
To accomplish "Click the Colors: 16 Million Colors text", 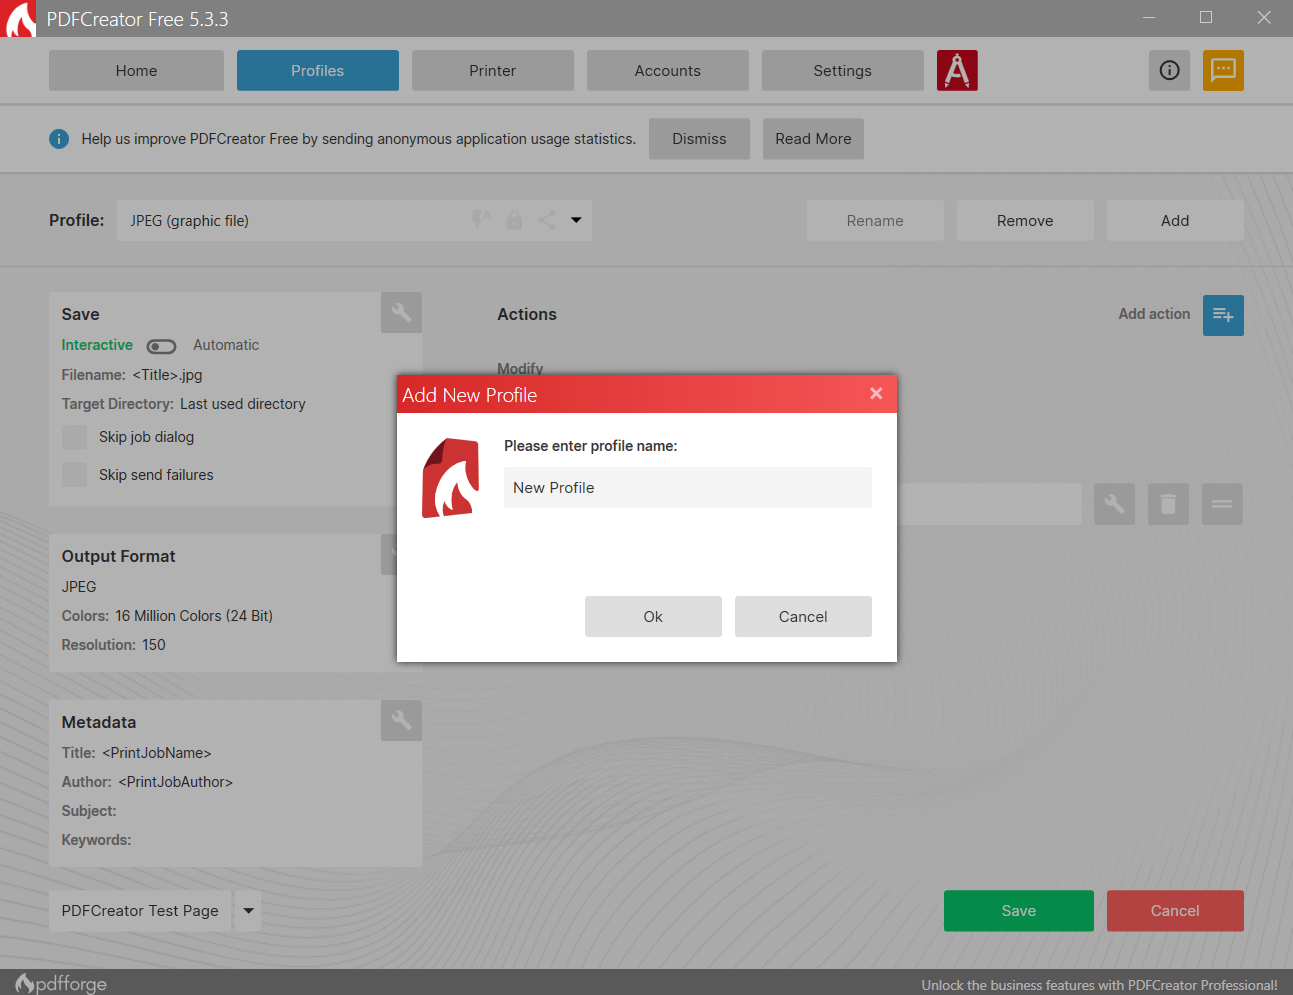I will tap(167, 616).
